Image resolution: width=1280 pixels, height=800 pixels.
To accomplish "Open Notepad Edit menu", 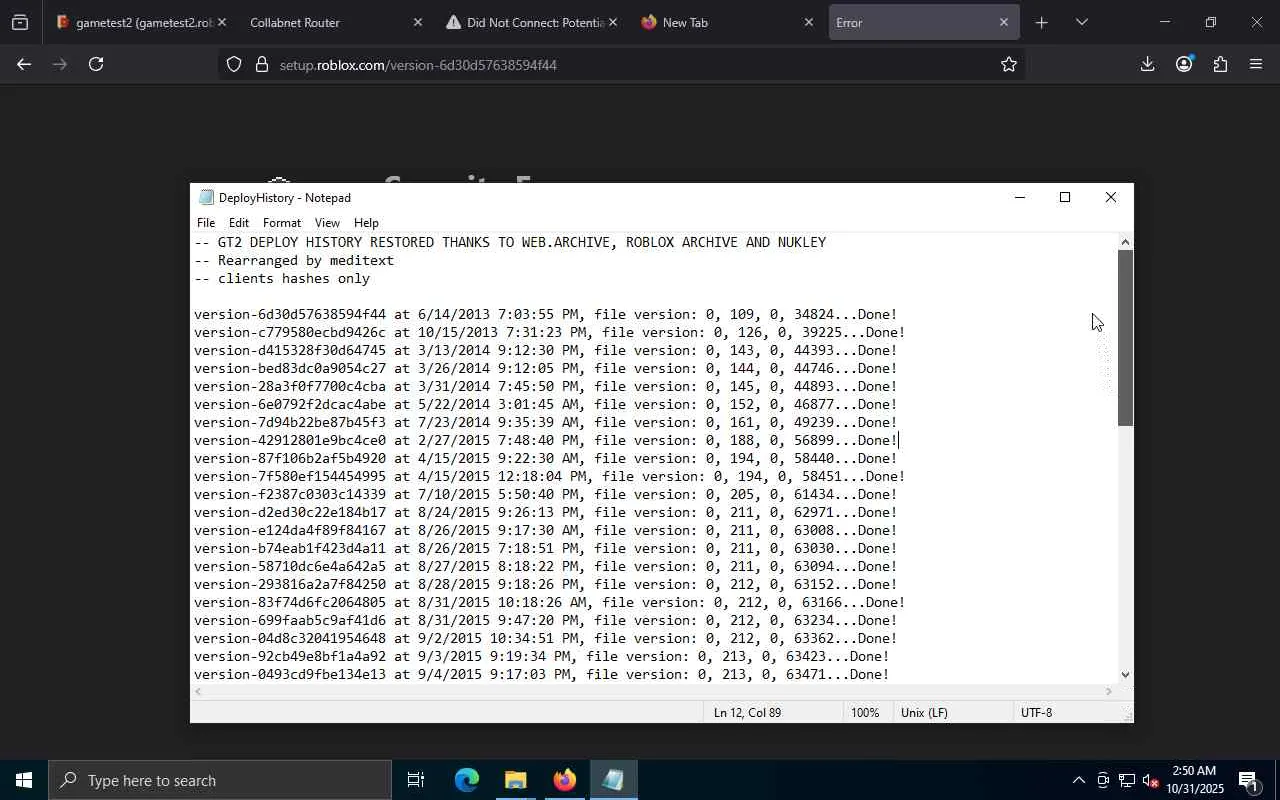I will click(238, 223).
